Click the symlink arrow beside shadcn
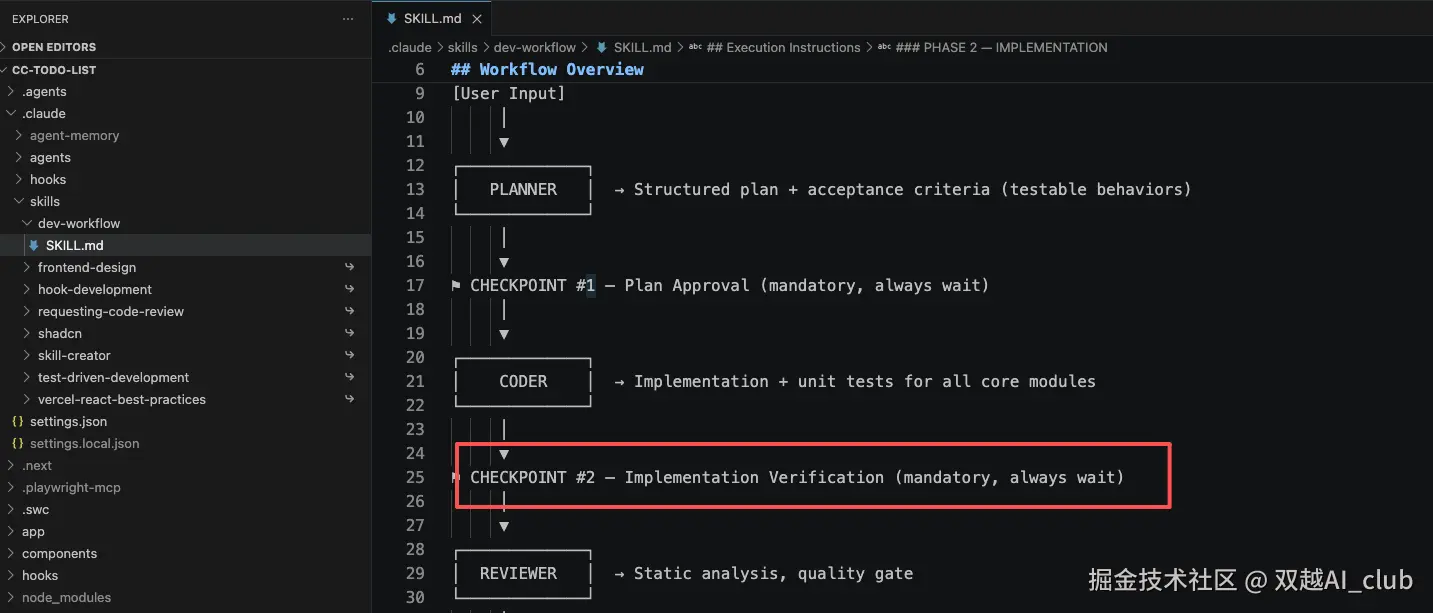 [x=350, y=333]
